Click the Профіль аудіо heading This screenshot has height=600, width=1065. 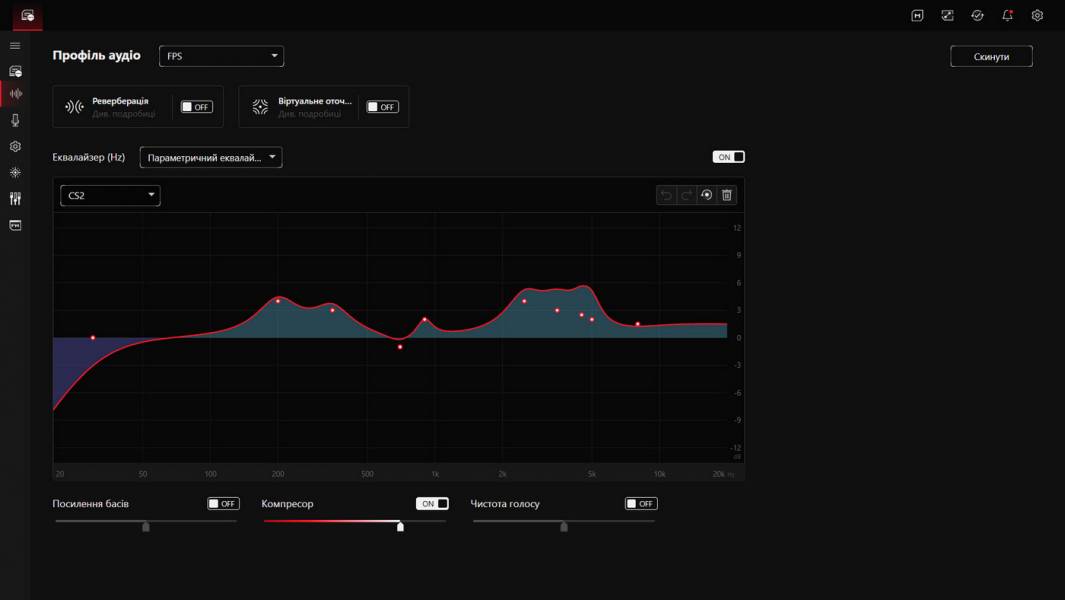[x=96, y=56]
